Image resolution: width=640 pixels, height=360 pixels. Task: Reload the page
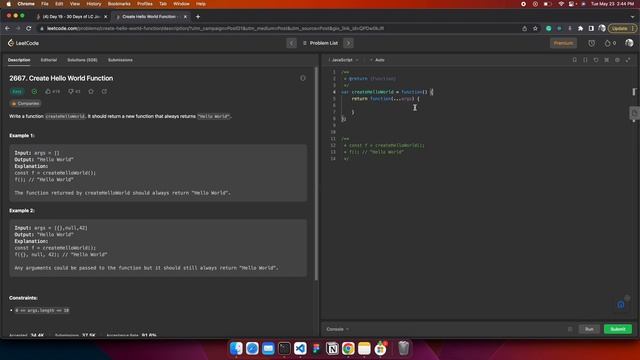[x=29, y=29]
